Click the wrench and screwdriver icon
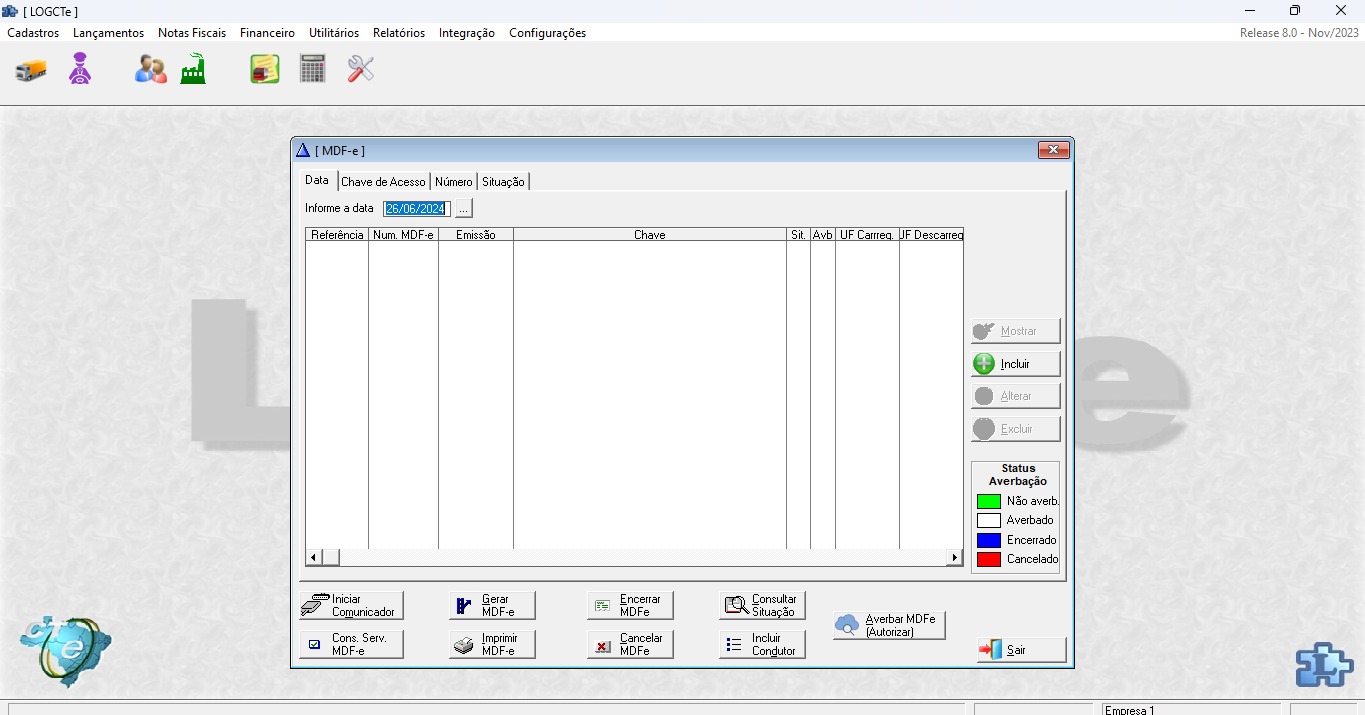This screenshot has width=1365, height=715. [360, 69]
